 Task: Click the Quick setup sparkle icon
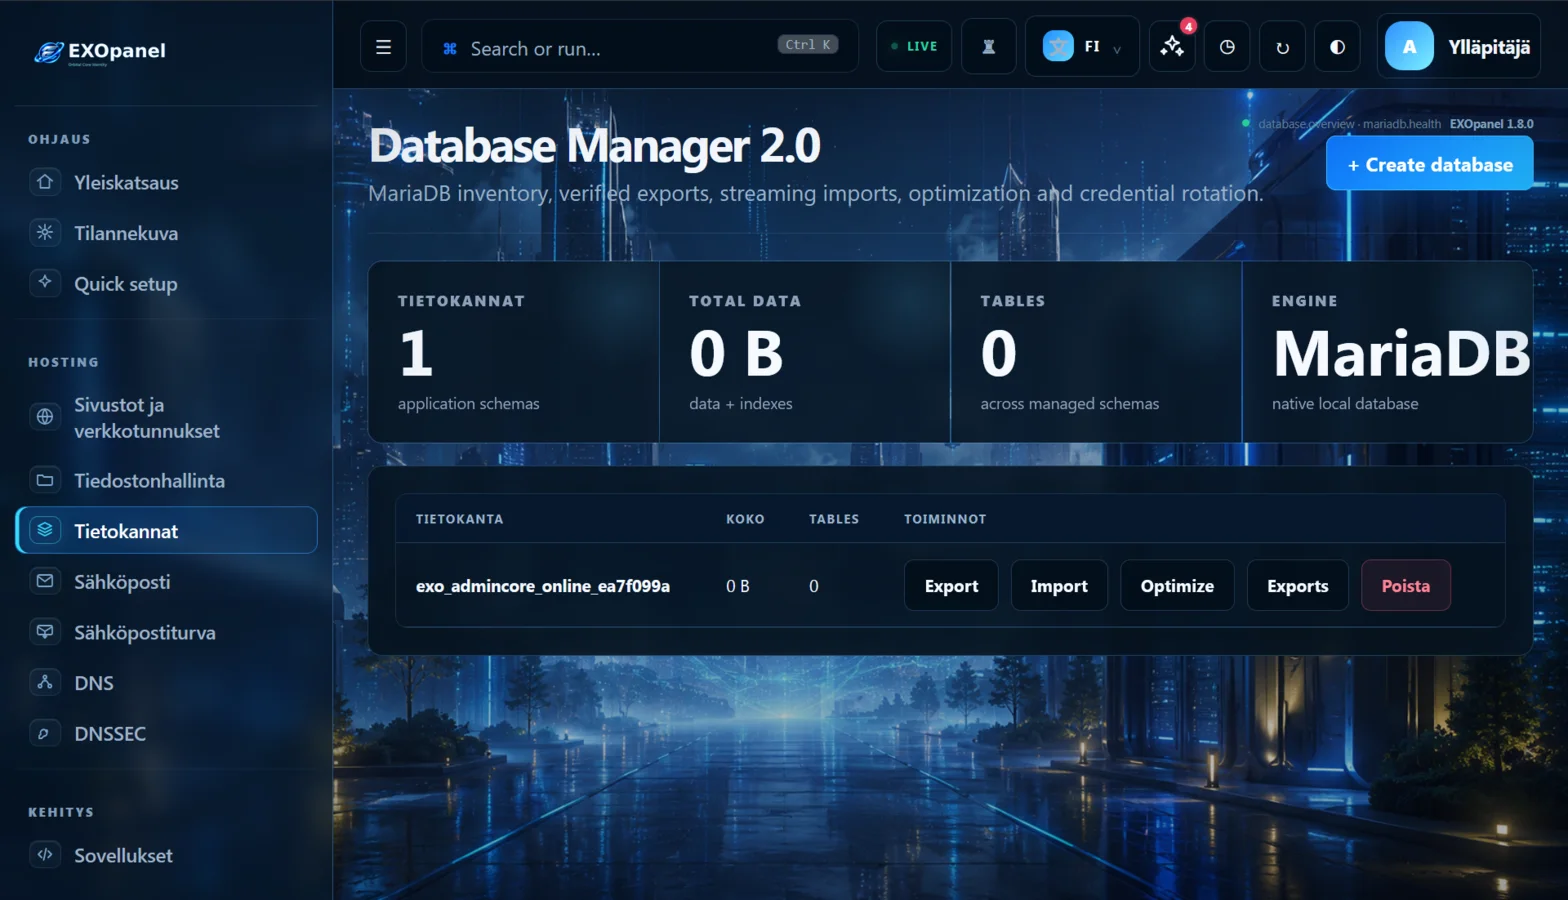tap(45, 283)
